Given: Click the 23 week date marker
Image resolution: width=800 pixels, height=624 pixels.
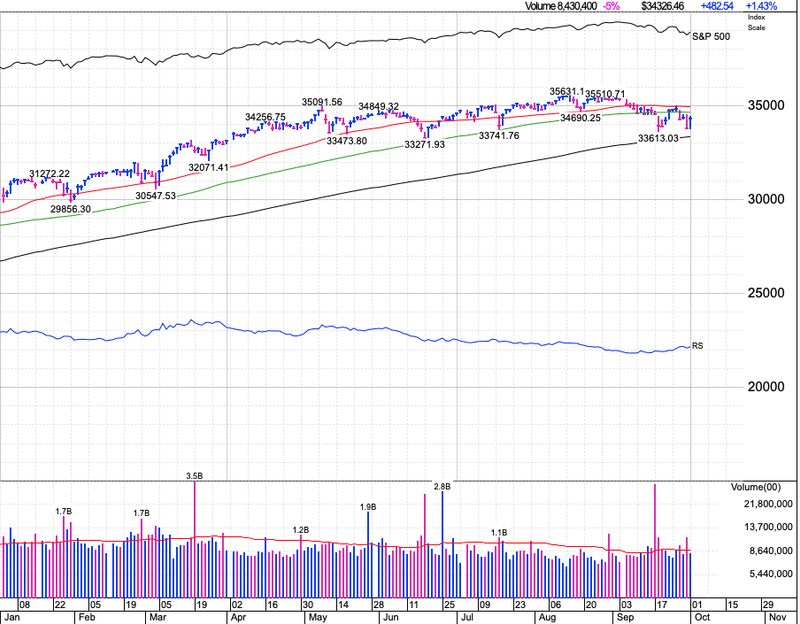Looking at the screenshot, I should 520,605.
